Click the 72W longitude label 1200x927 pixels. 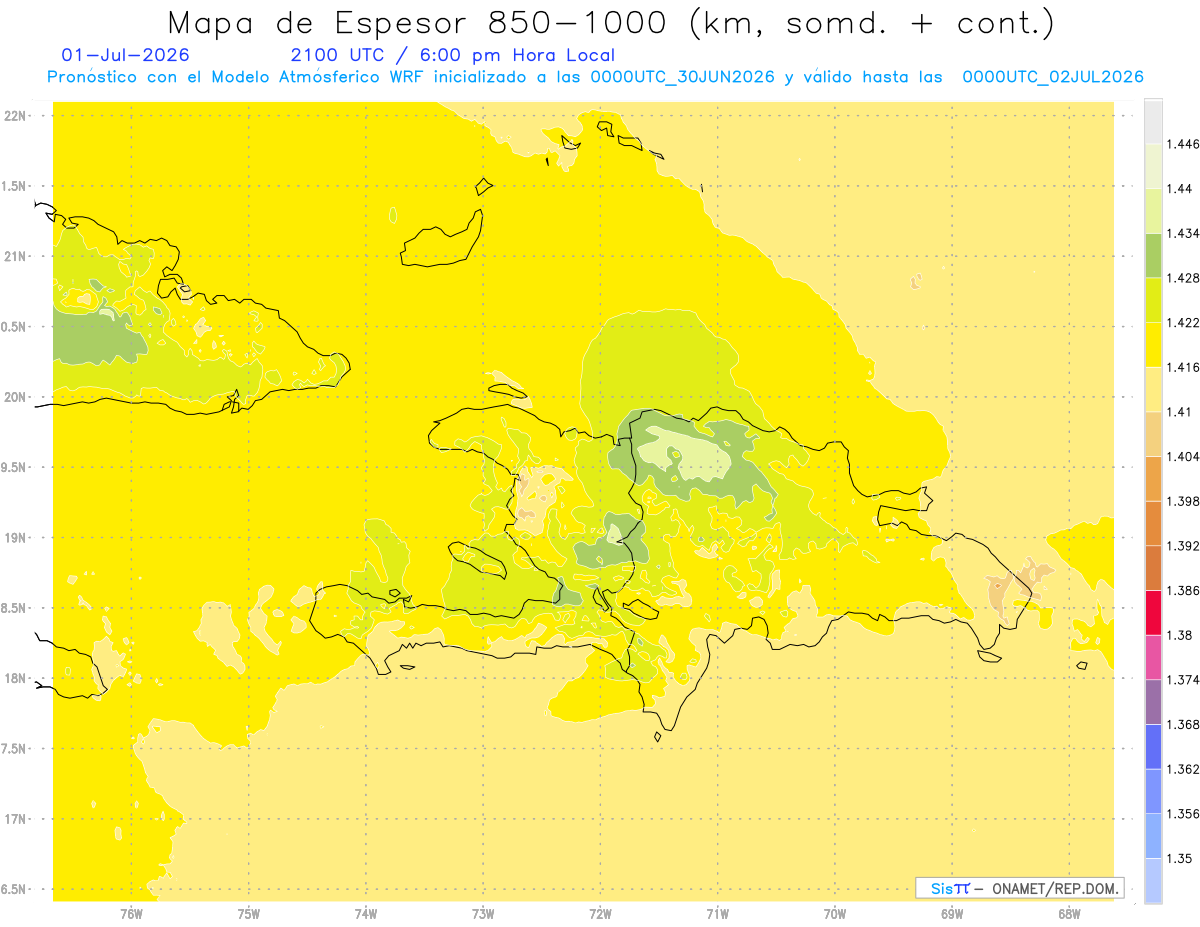(x=600, y=913)
